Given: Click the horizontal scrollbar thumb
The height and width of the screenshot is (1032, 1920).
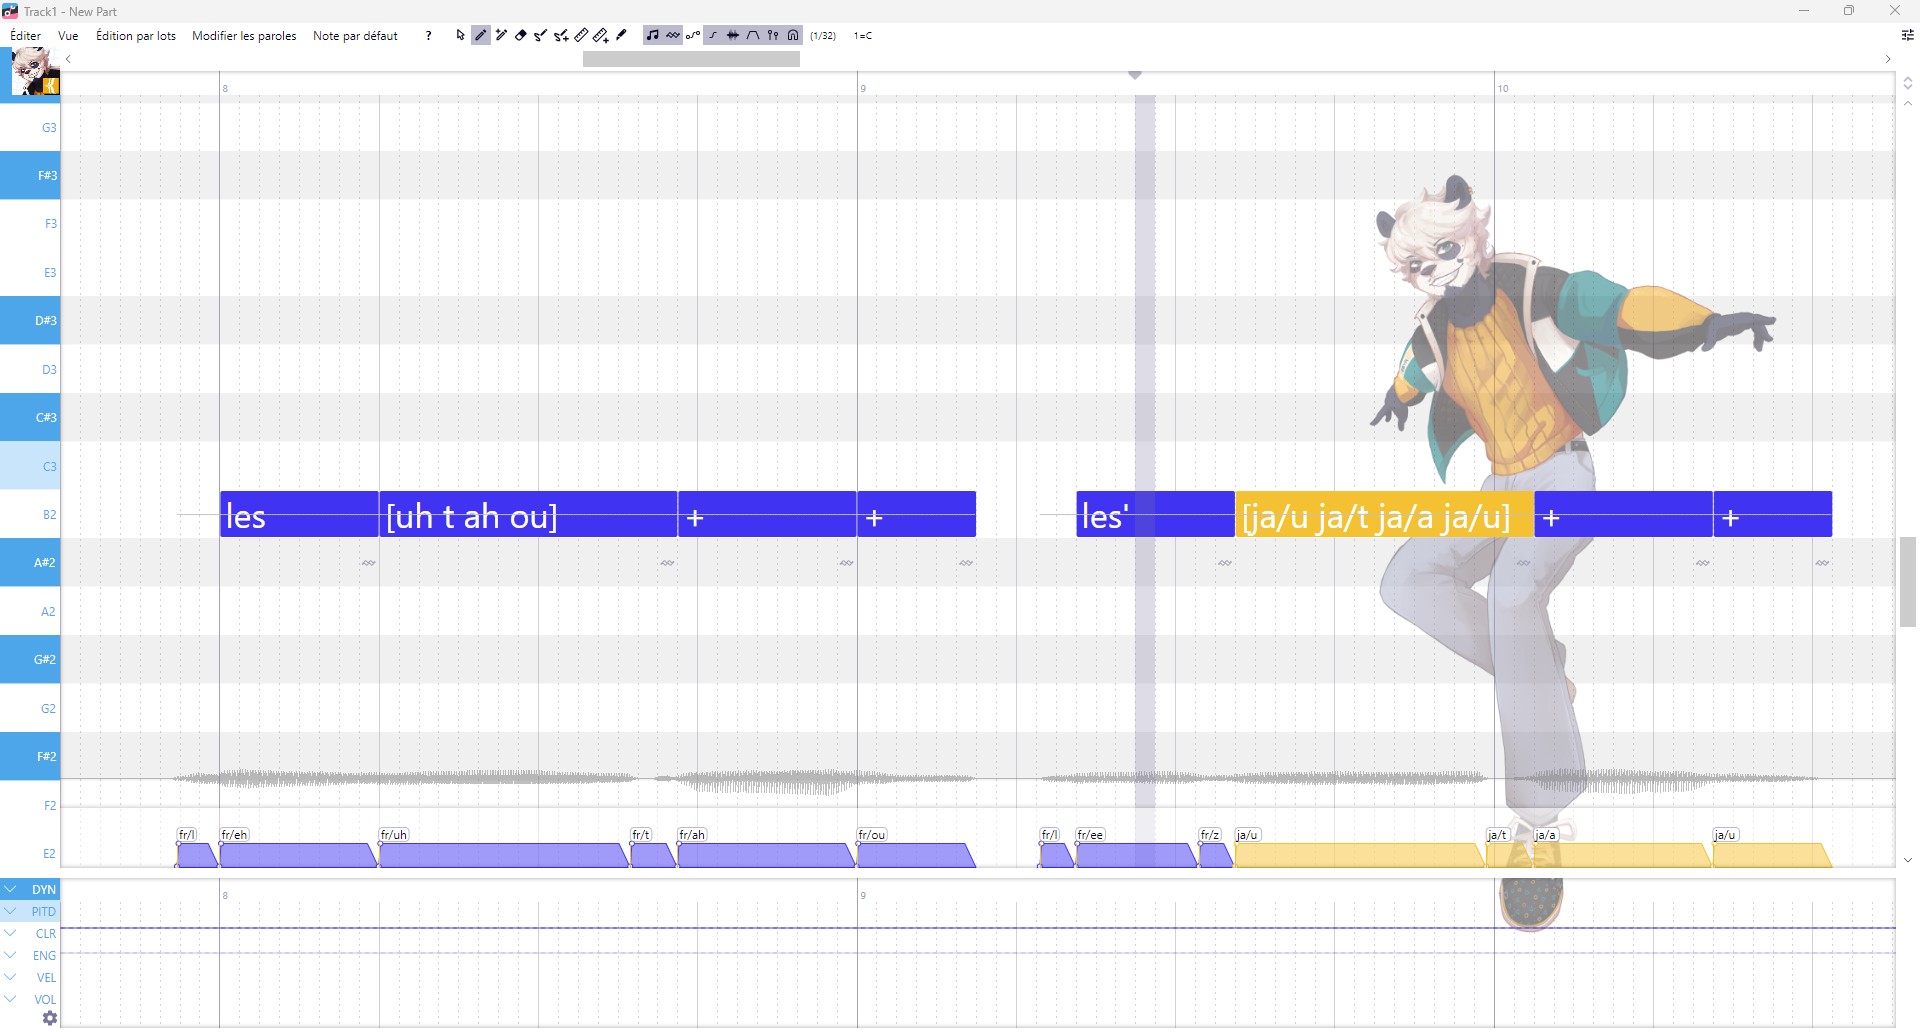Looking at the screenshot, I should click(x=691, y=60).
